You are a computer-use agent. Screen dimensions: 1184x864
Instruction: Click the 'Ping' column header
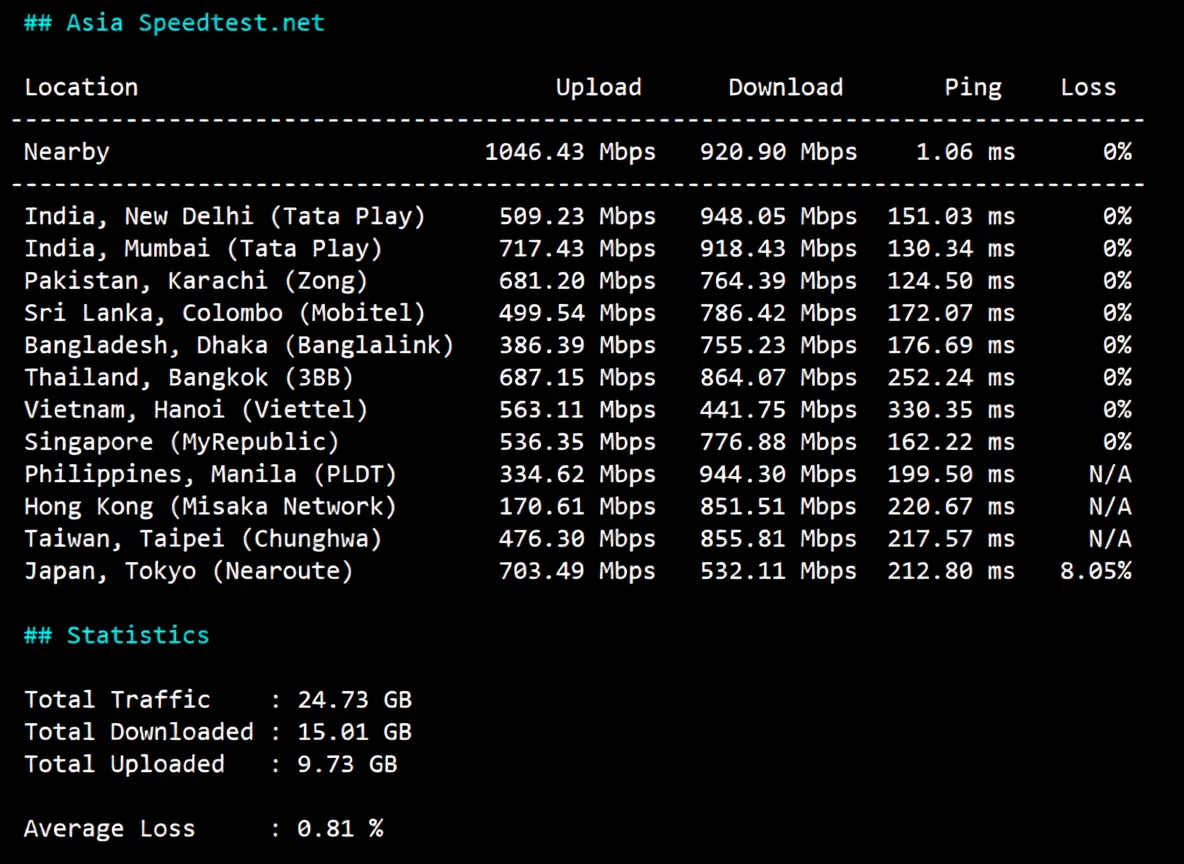973,88
